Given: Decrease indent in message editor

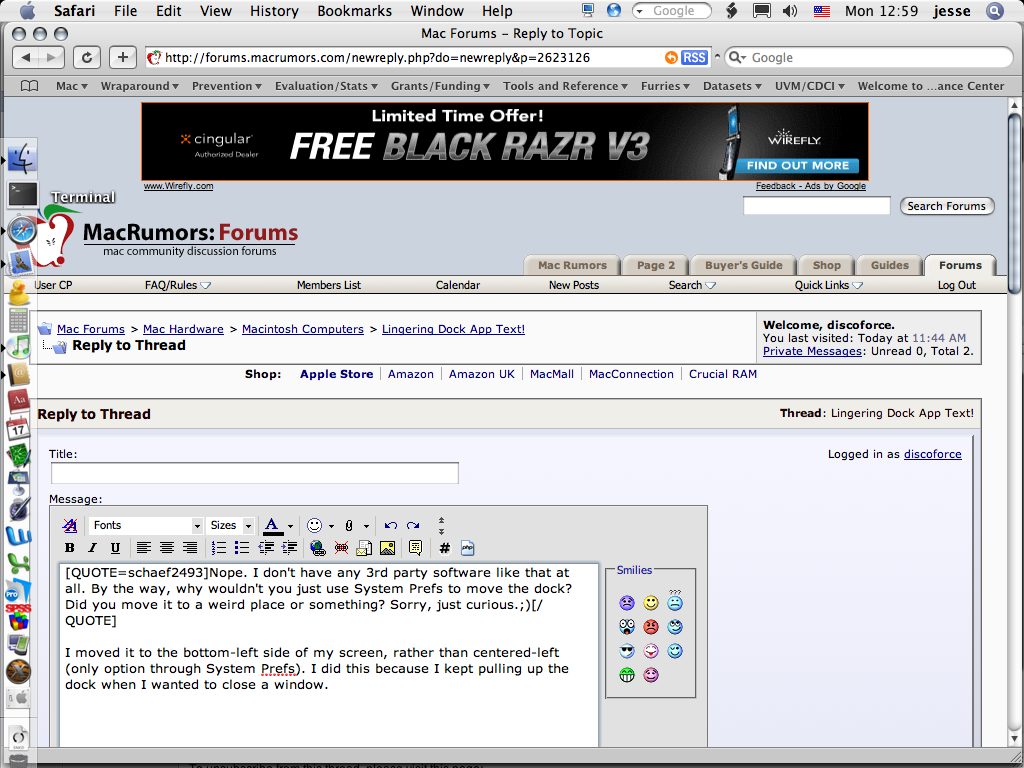Looking at the screenshot, I should (266, 548).
